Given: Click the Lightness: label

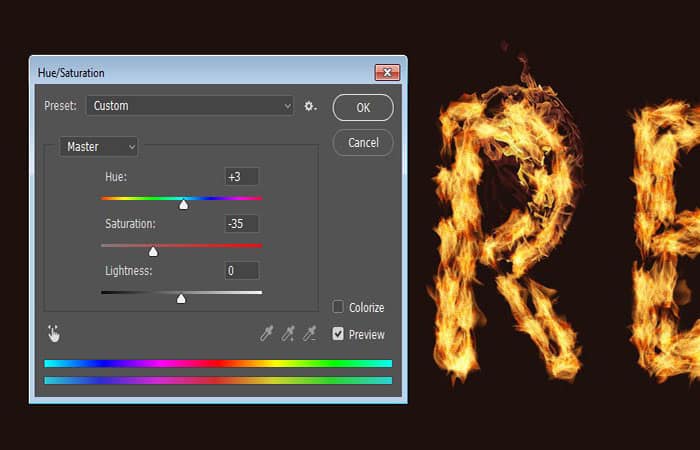Looking at the screenshot, I should [x=129, y=271].
